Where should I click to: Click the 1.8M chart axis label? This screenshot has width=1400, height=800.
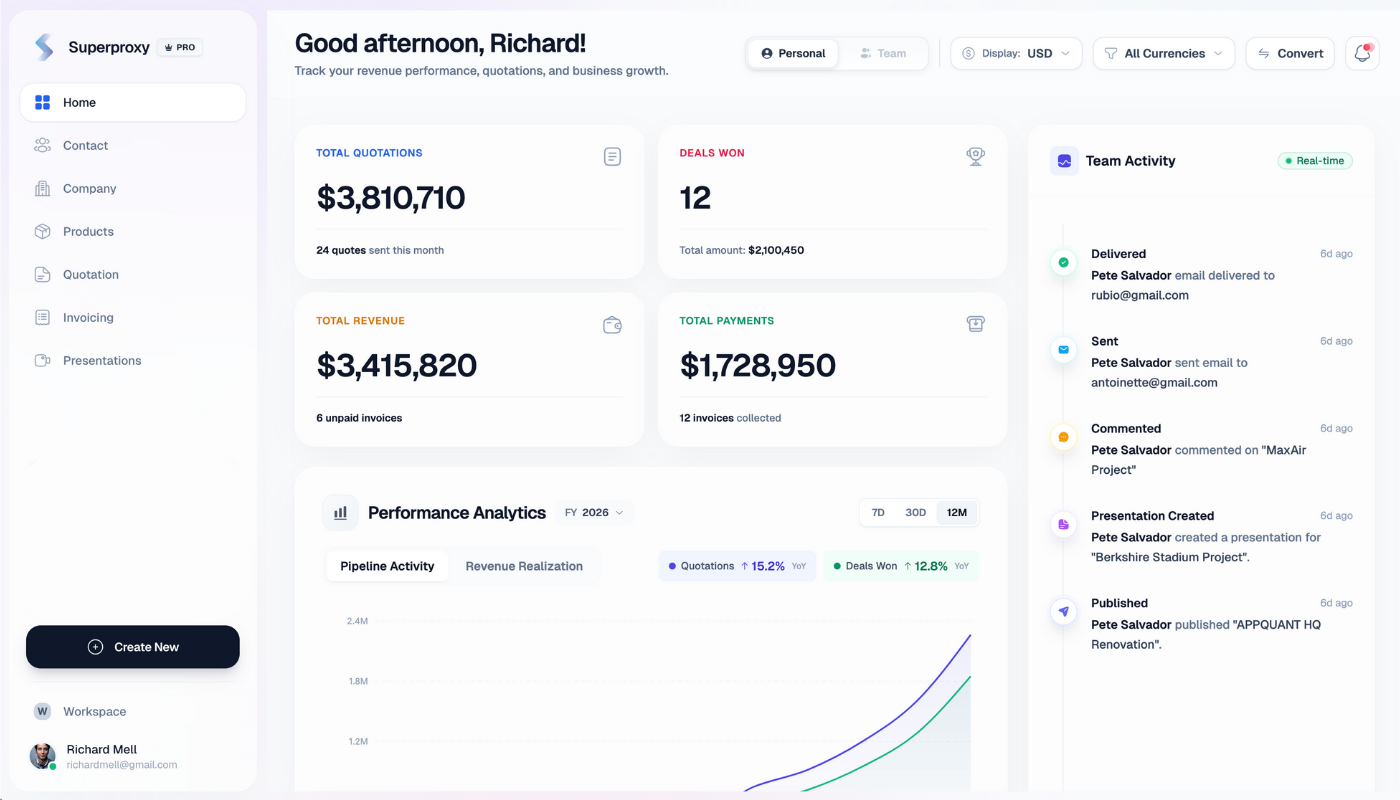pos(358,681)
